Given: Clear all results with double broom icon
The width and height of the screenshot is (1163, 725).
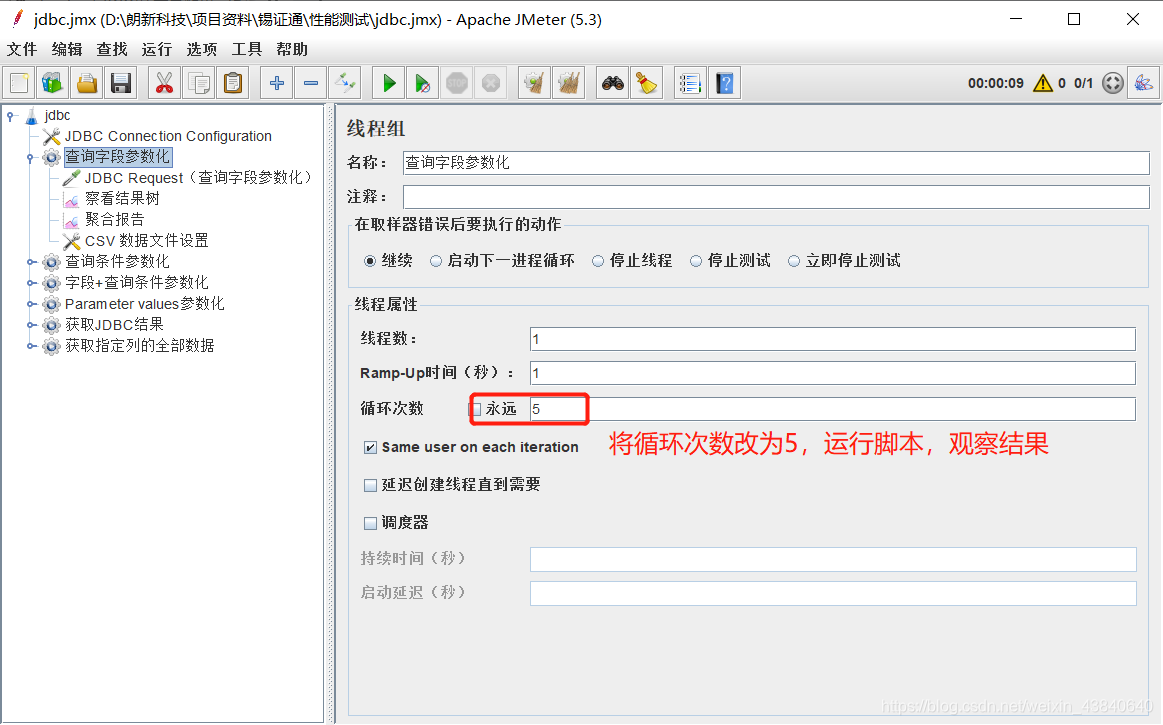Looking at the screenshot, I should 569,83.
